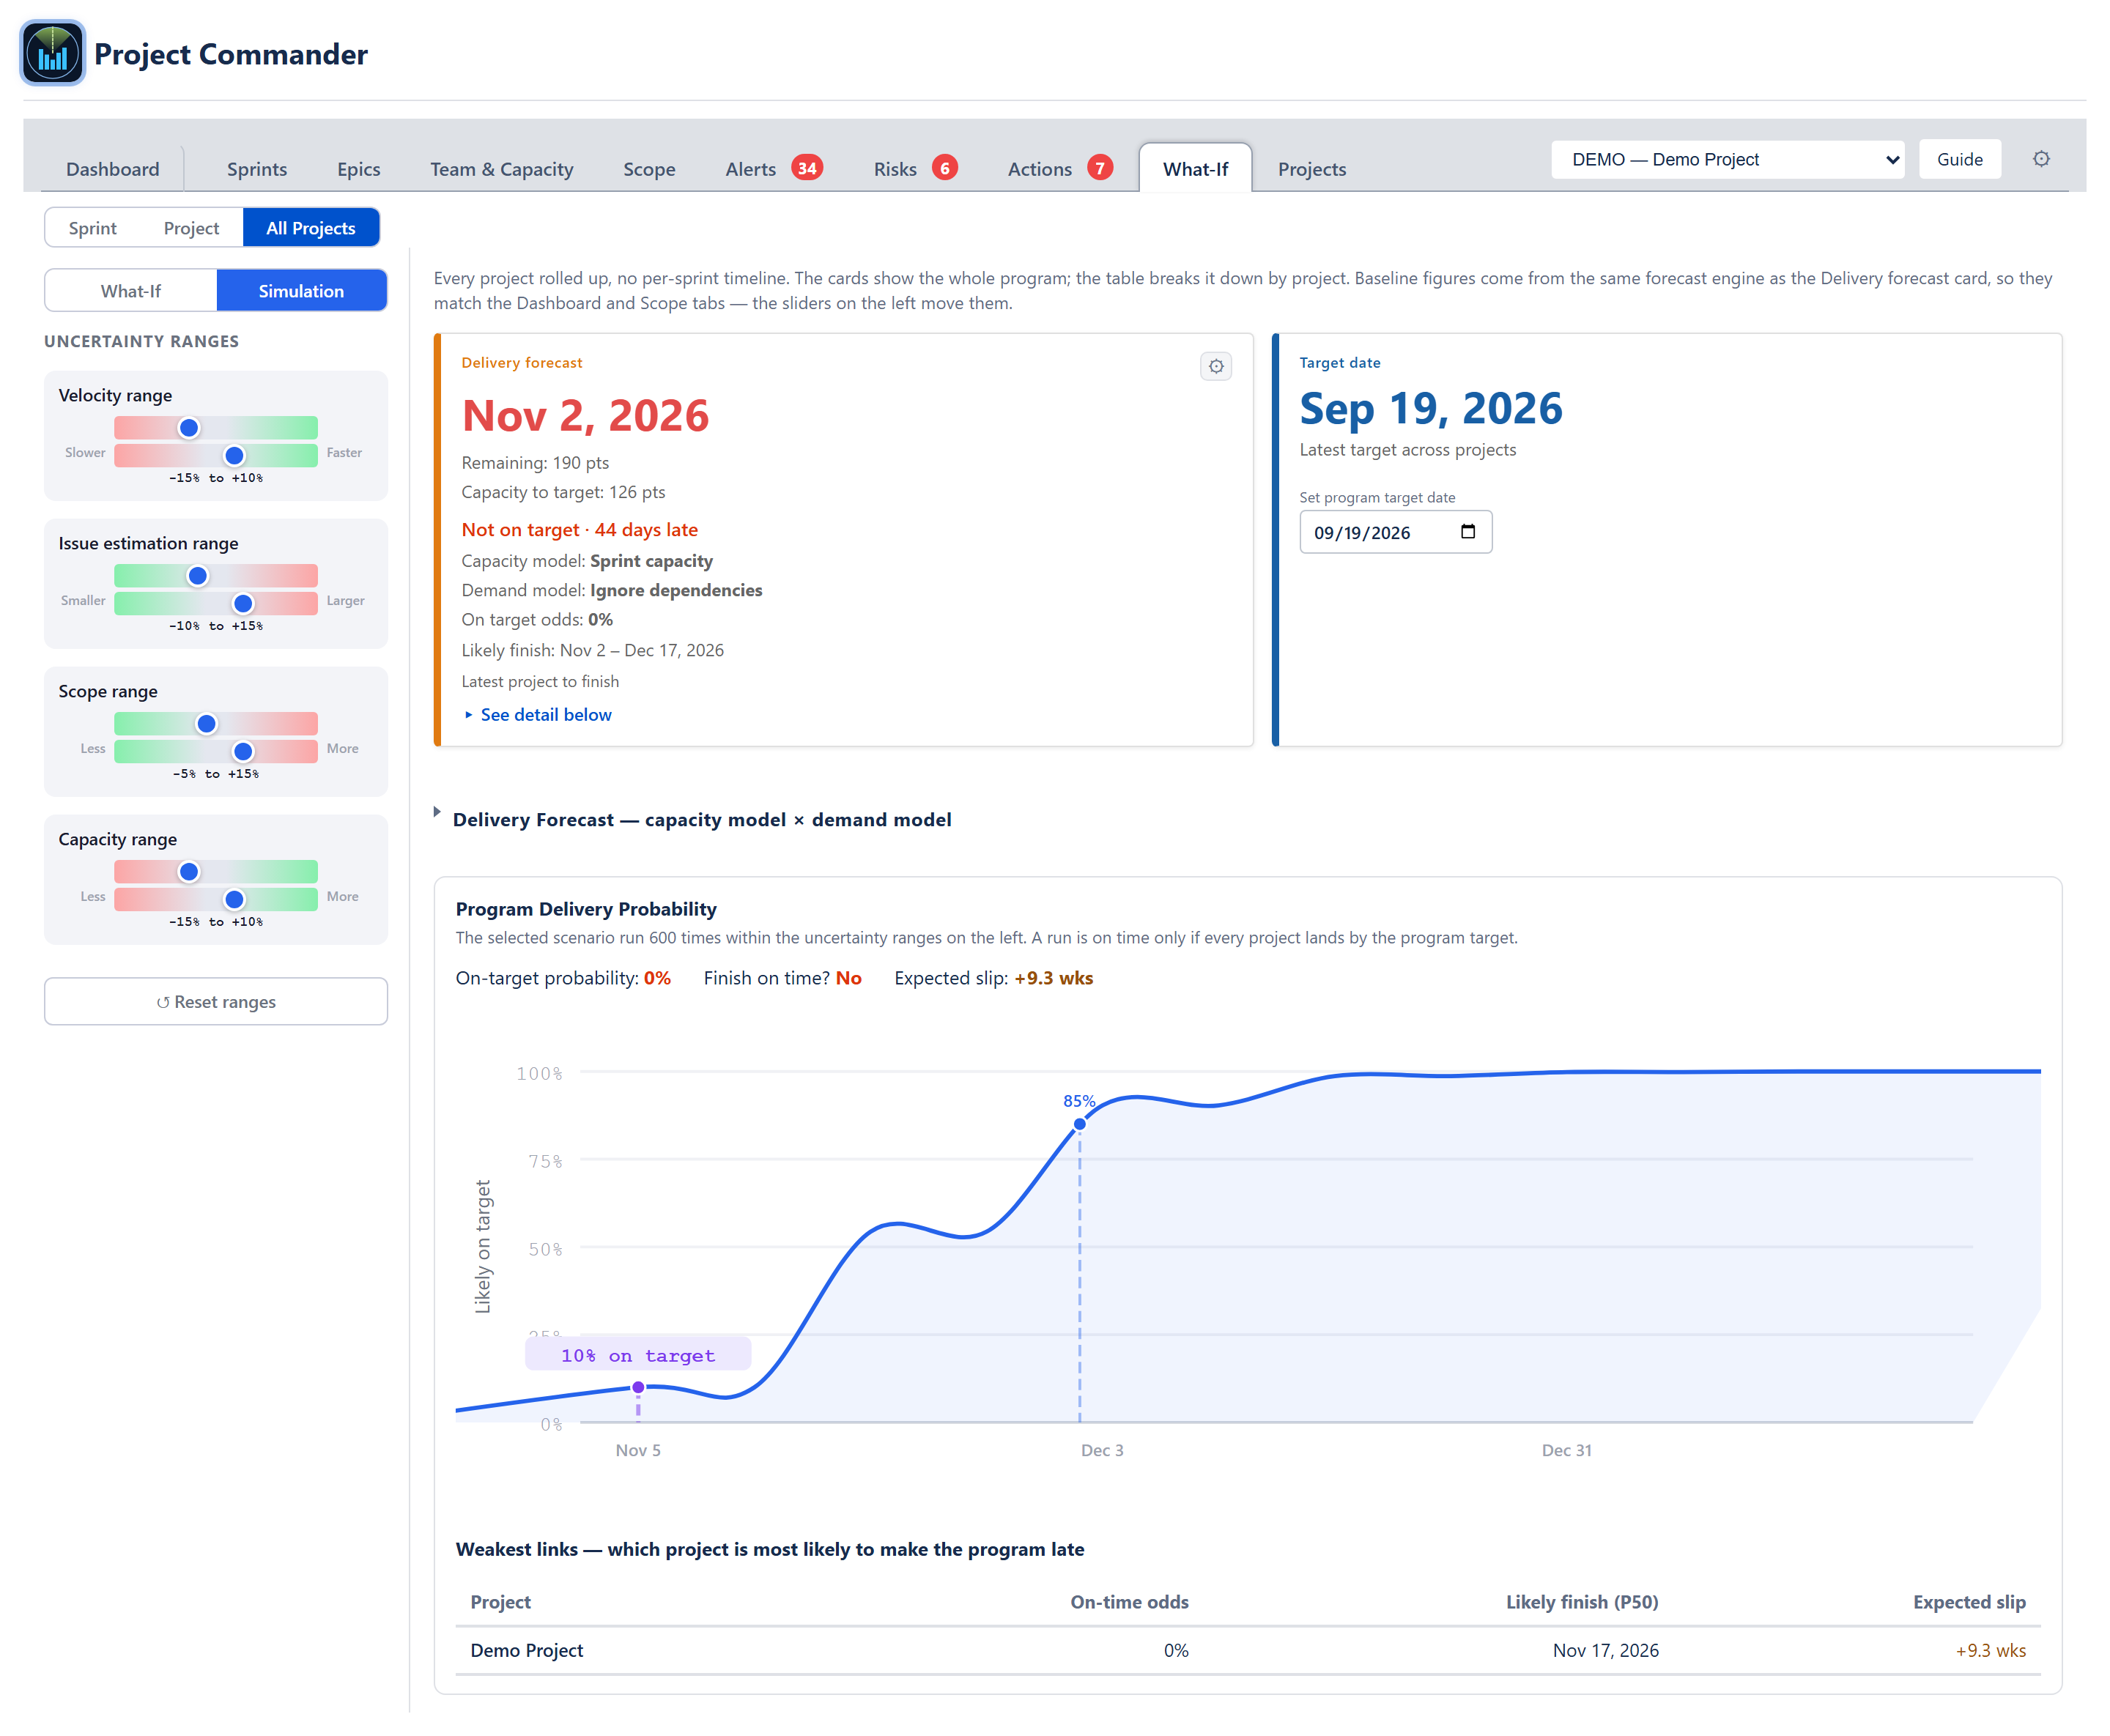
Task: Click the Risks badge showing 6
Action: click(944, 168)
